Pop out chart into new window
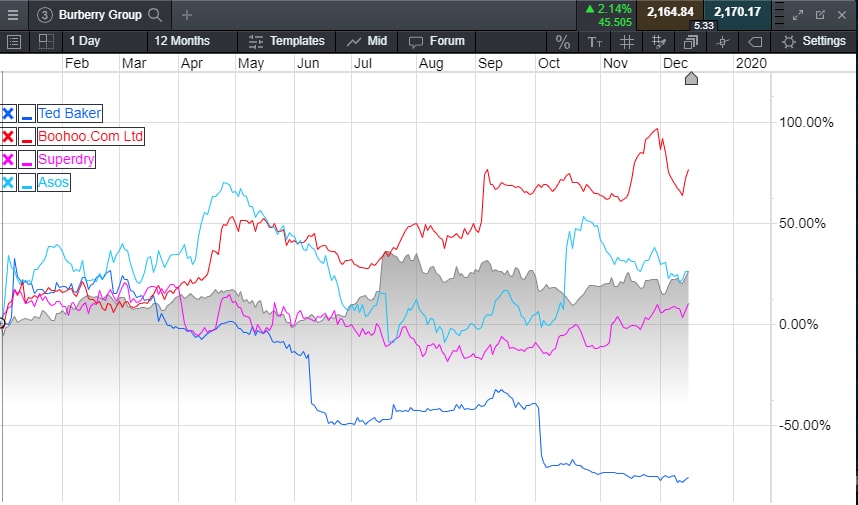Image resolution: width=858 pixels, height=505 pixels. 820,15
